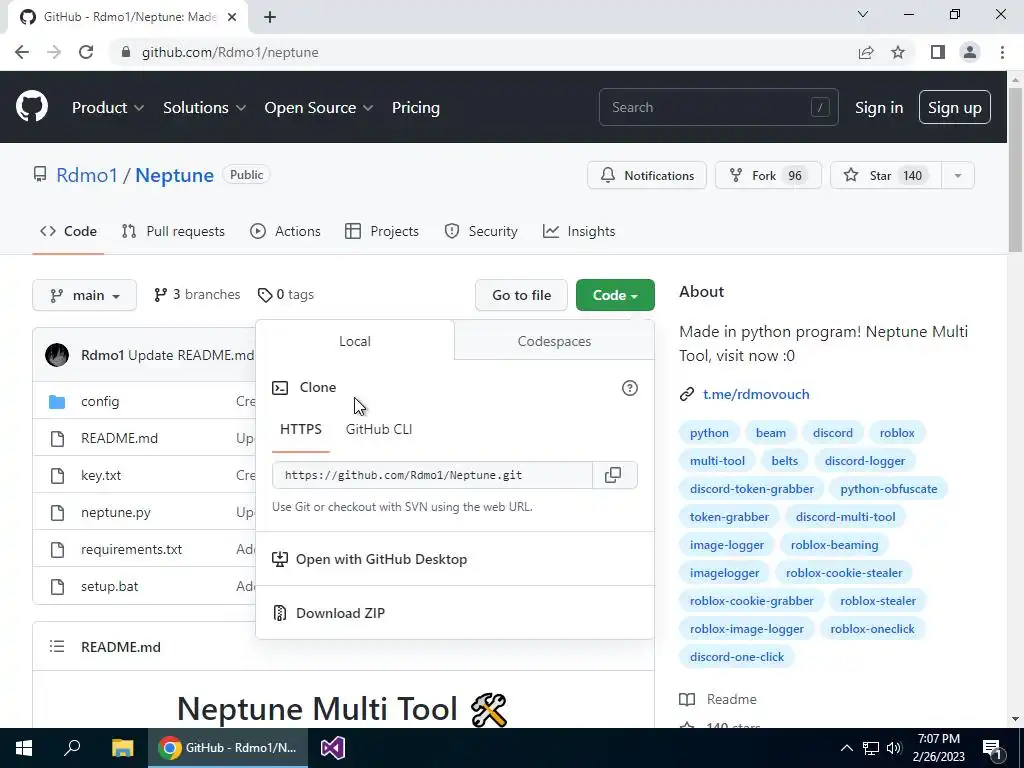1024x768 pixels.
Task: Click the roblox-cookie-stealer topic tag
Action: pyautogui.click(x=844, y=573)
